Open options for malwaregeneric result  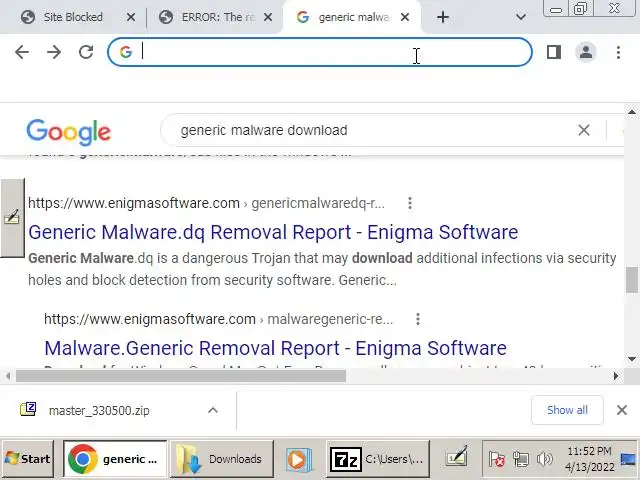(418, 319)
